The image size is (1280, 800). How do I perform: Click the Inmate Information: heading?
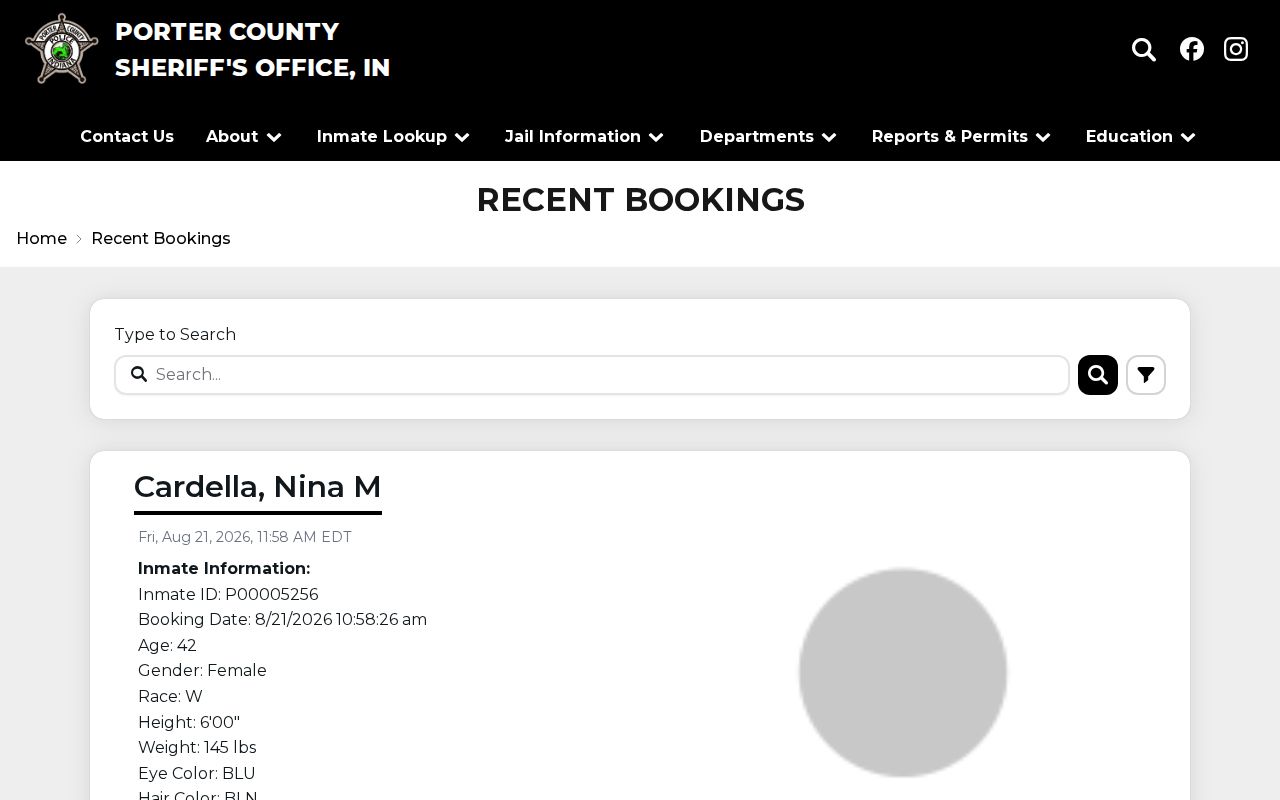click(224, 569)
